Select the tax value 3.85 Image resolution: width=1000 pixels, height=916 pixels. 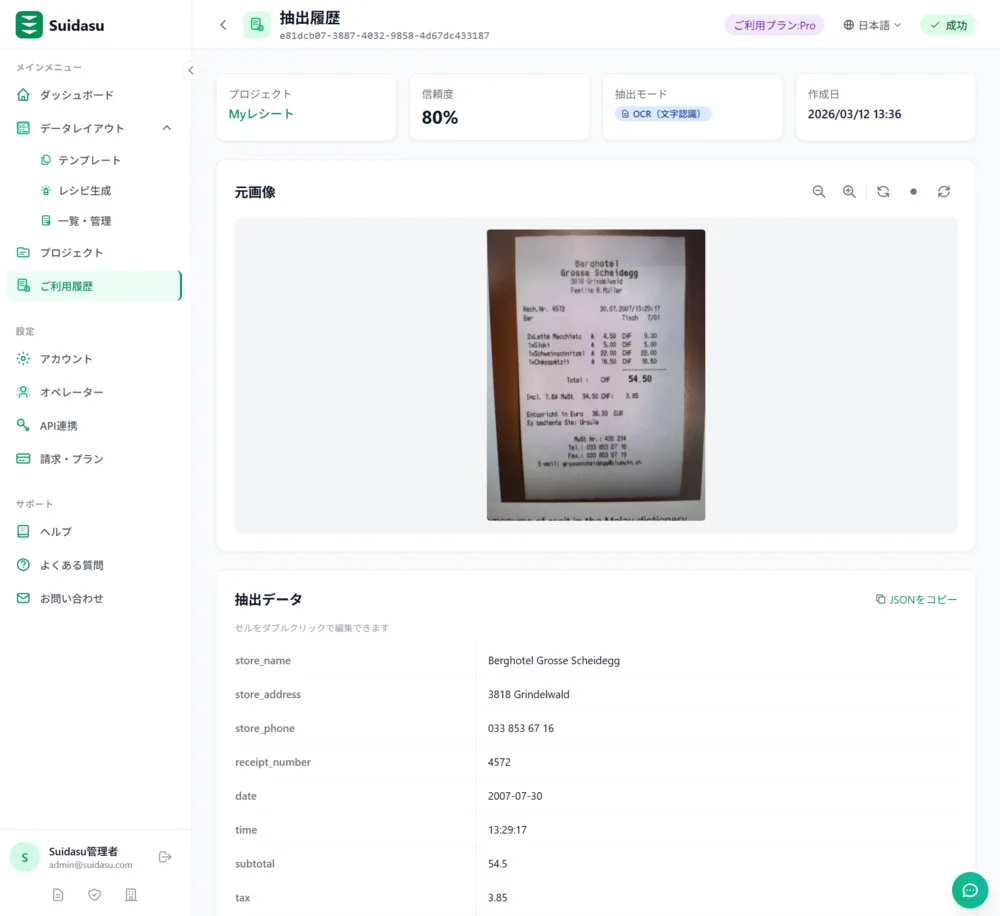pos(497,898)
